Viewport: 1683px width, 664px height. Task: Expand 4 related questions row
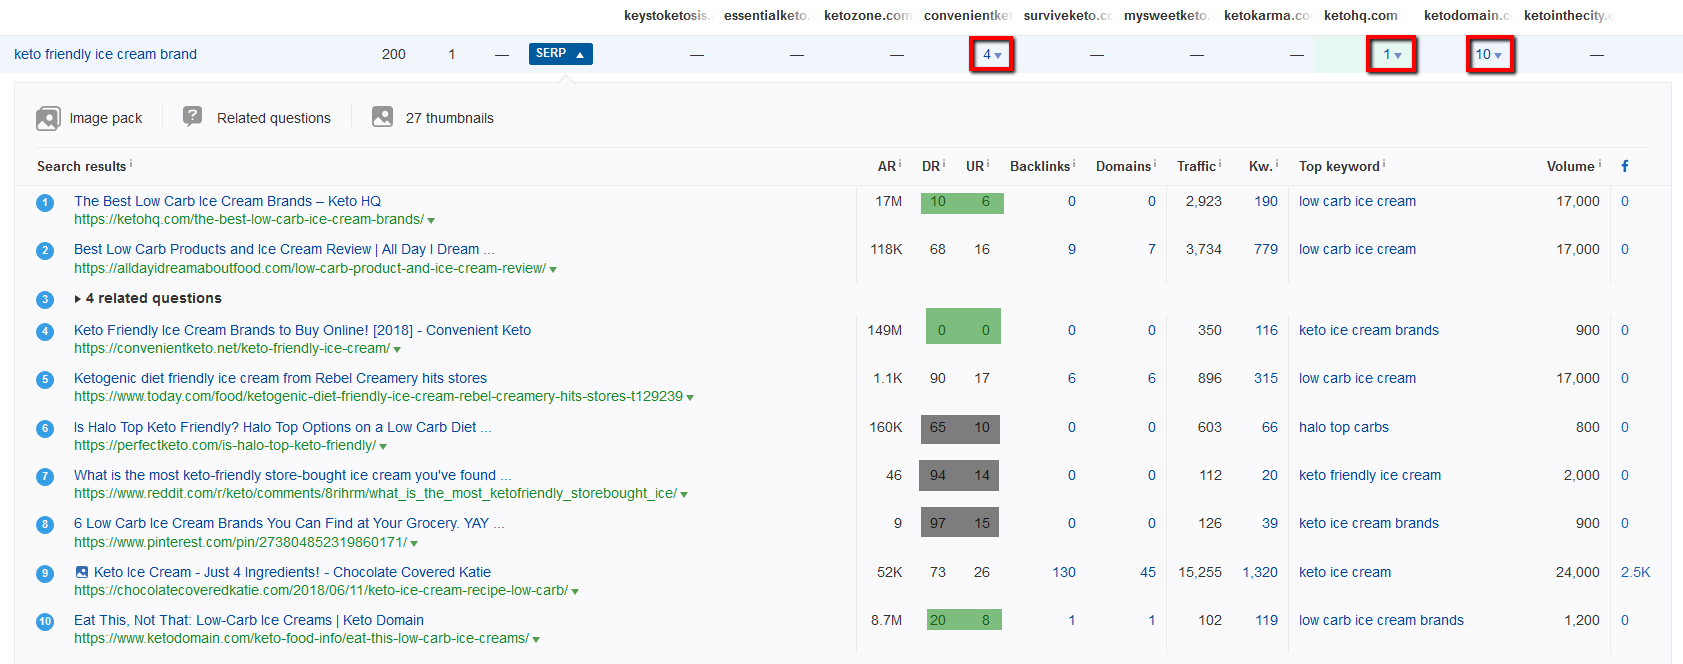point(148,298)
